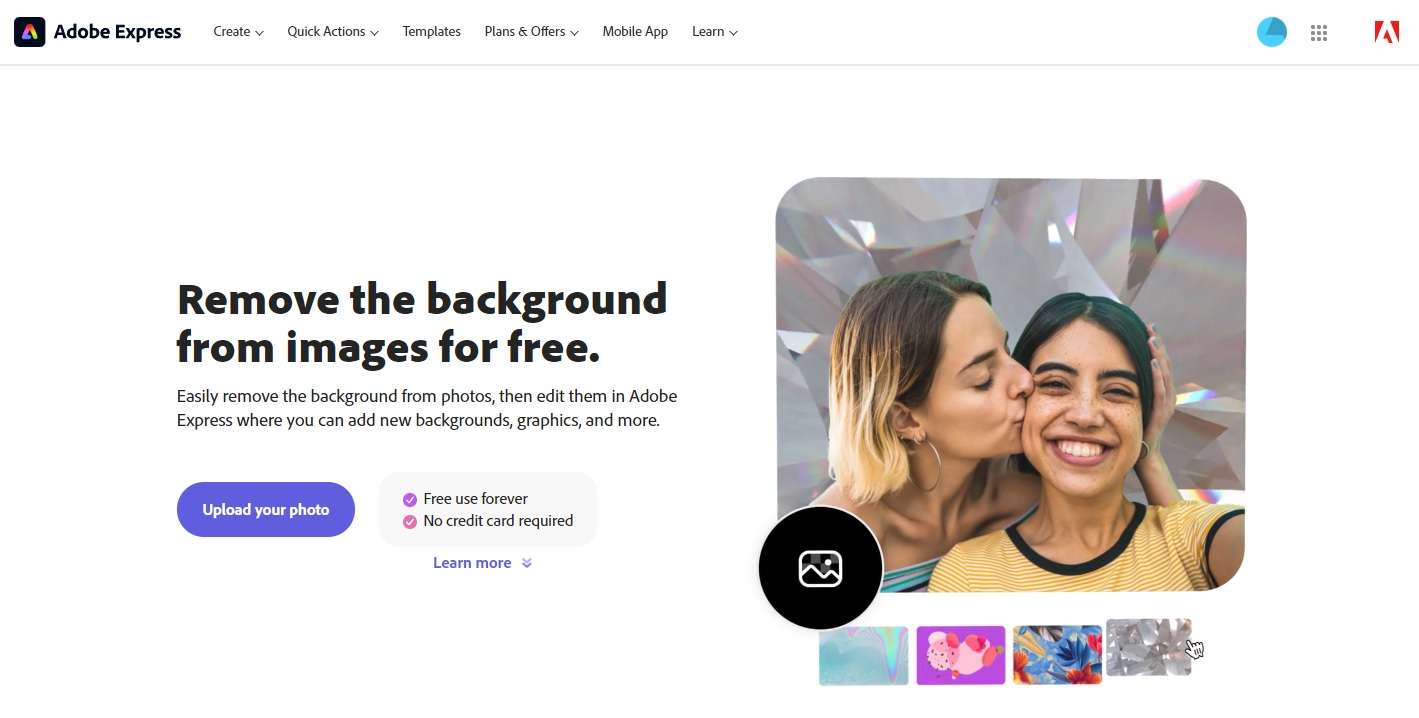Viewport: 1419px width, 718px height.
Task: Click the double chevron beside Learn more
Action: pyautogui.click(x=527, y=563)
